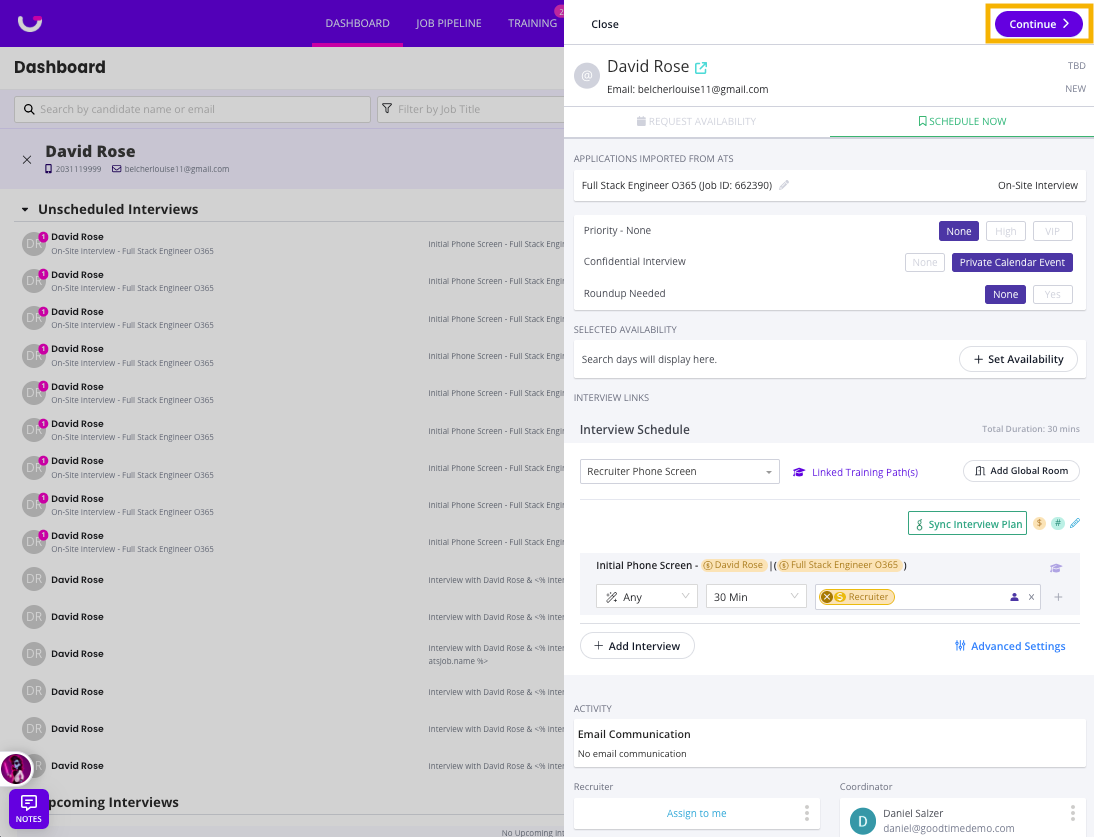1094x837 pixels.
Task: Set priority to High
Action: tap(1005, 231)
